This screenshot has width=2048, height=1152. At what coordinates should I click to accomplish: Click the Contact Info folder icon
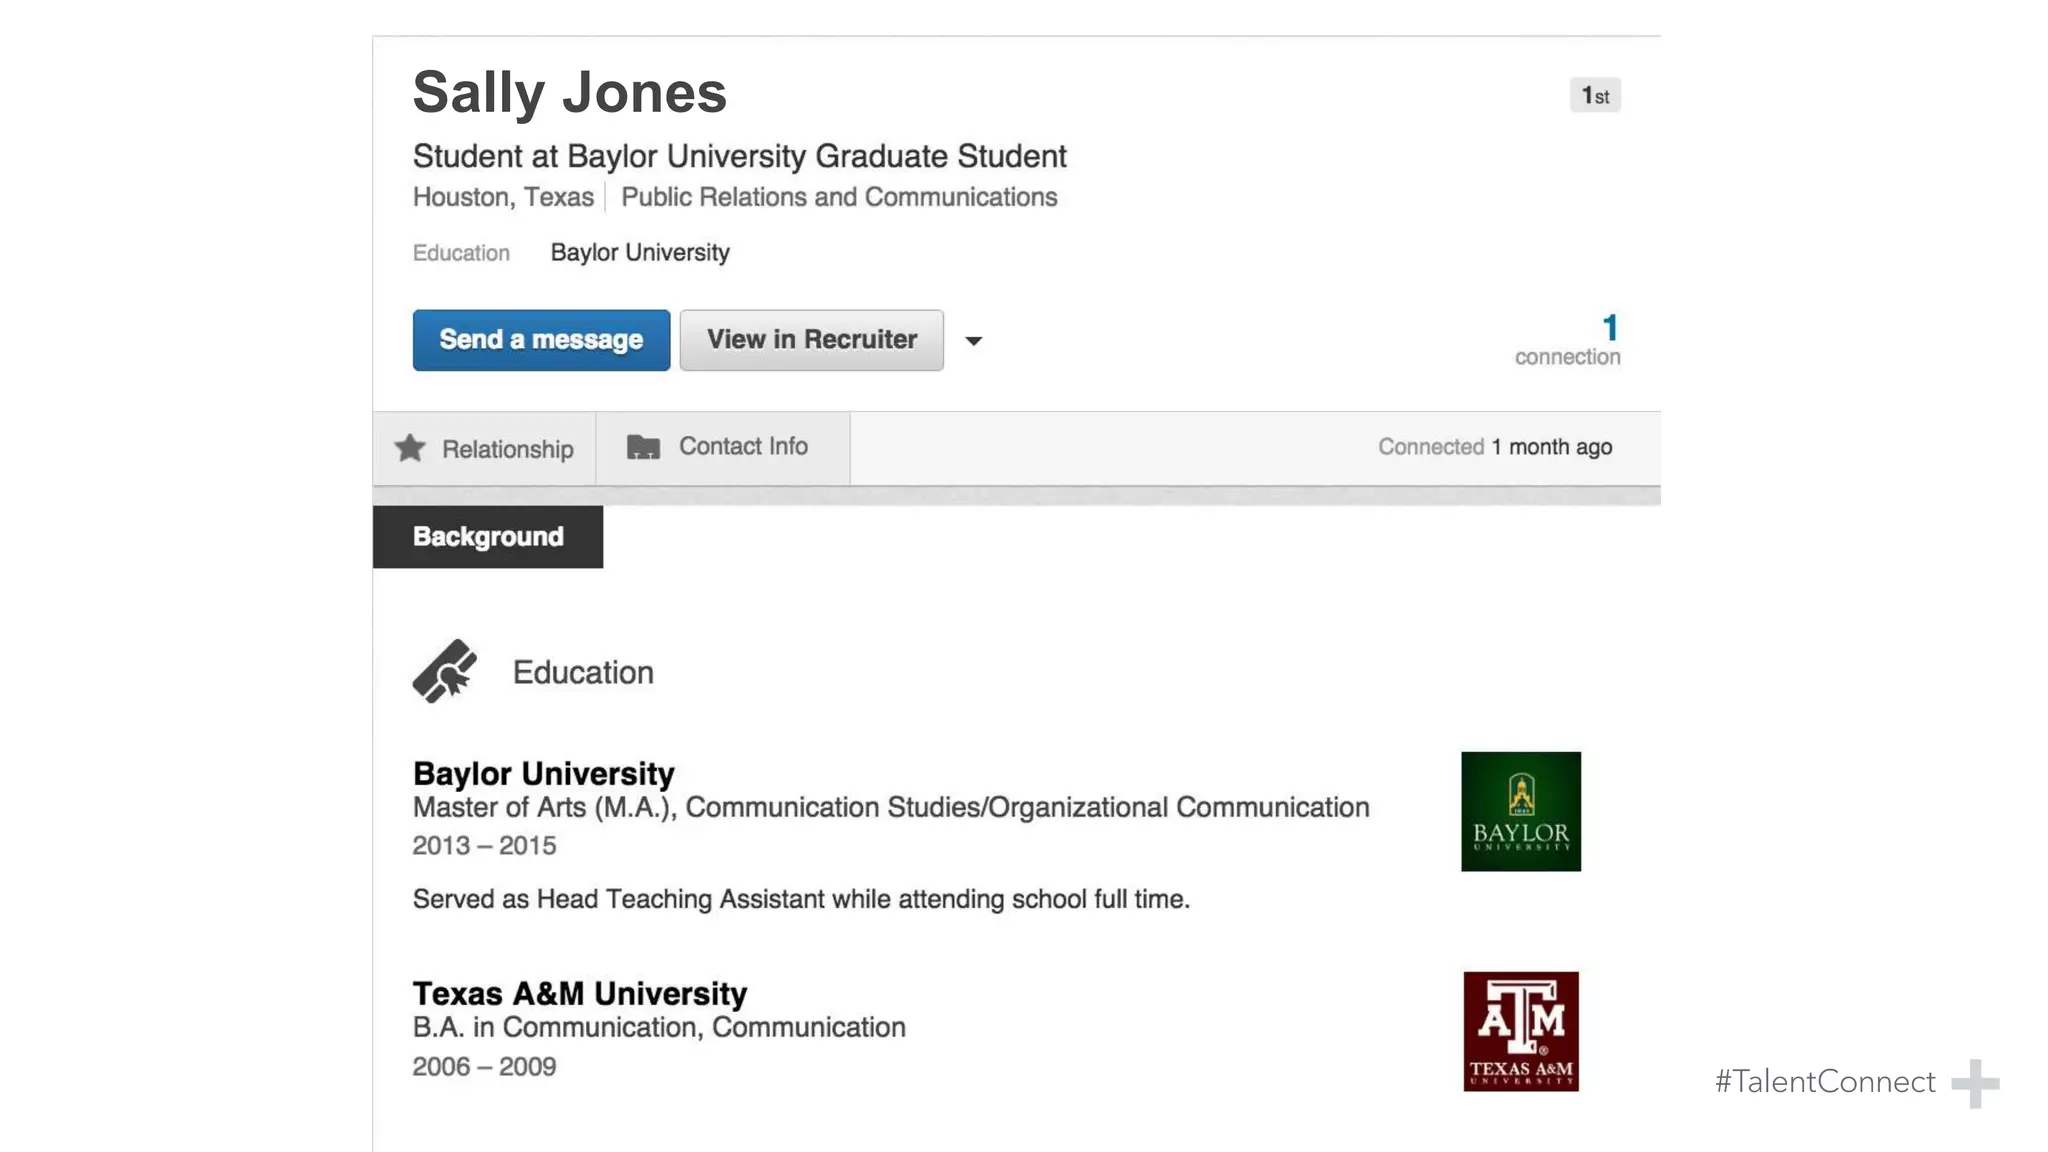click(x=643, y=447)
